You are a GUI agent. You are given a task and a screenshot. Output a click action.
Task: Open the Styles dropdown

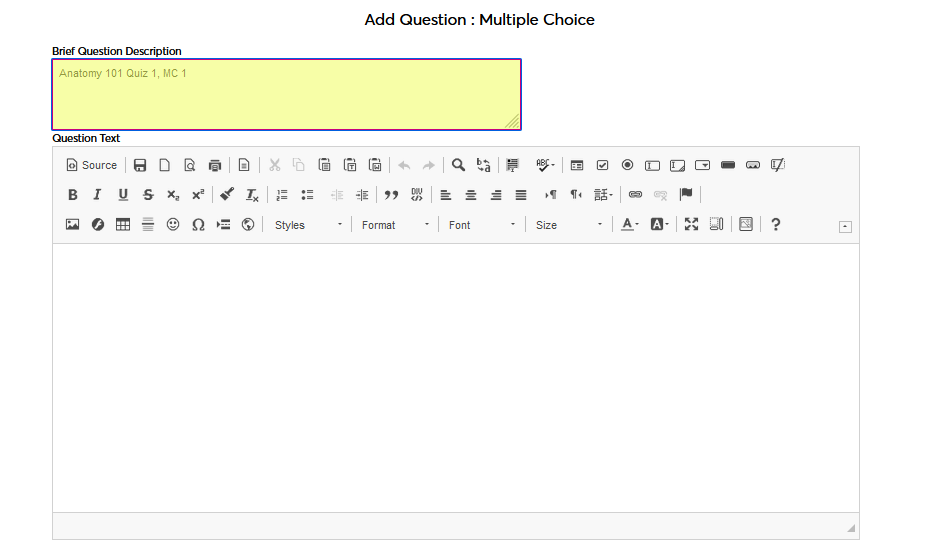308,225
